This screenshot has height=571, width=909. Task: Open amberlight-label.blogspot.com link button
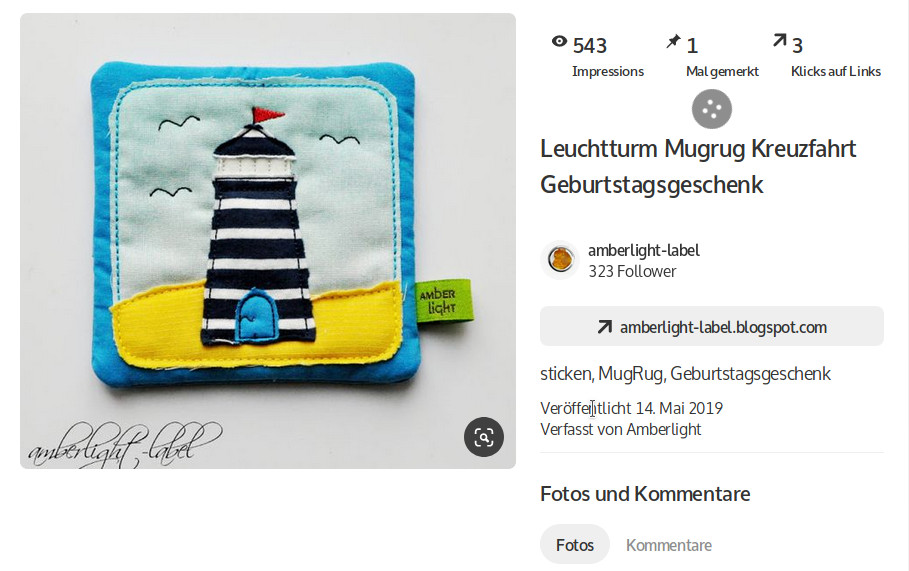[711, 326]
